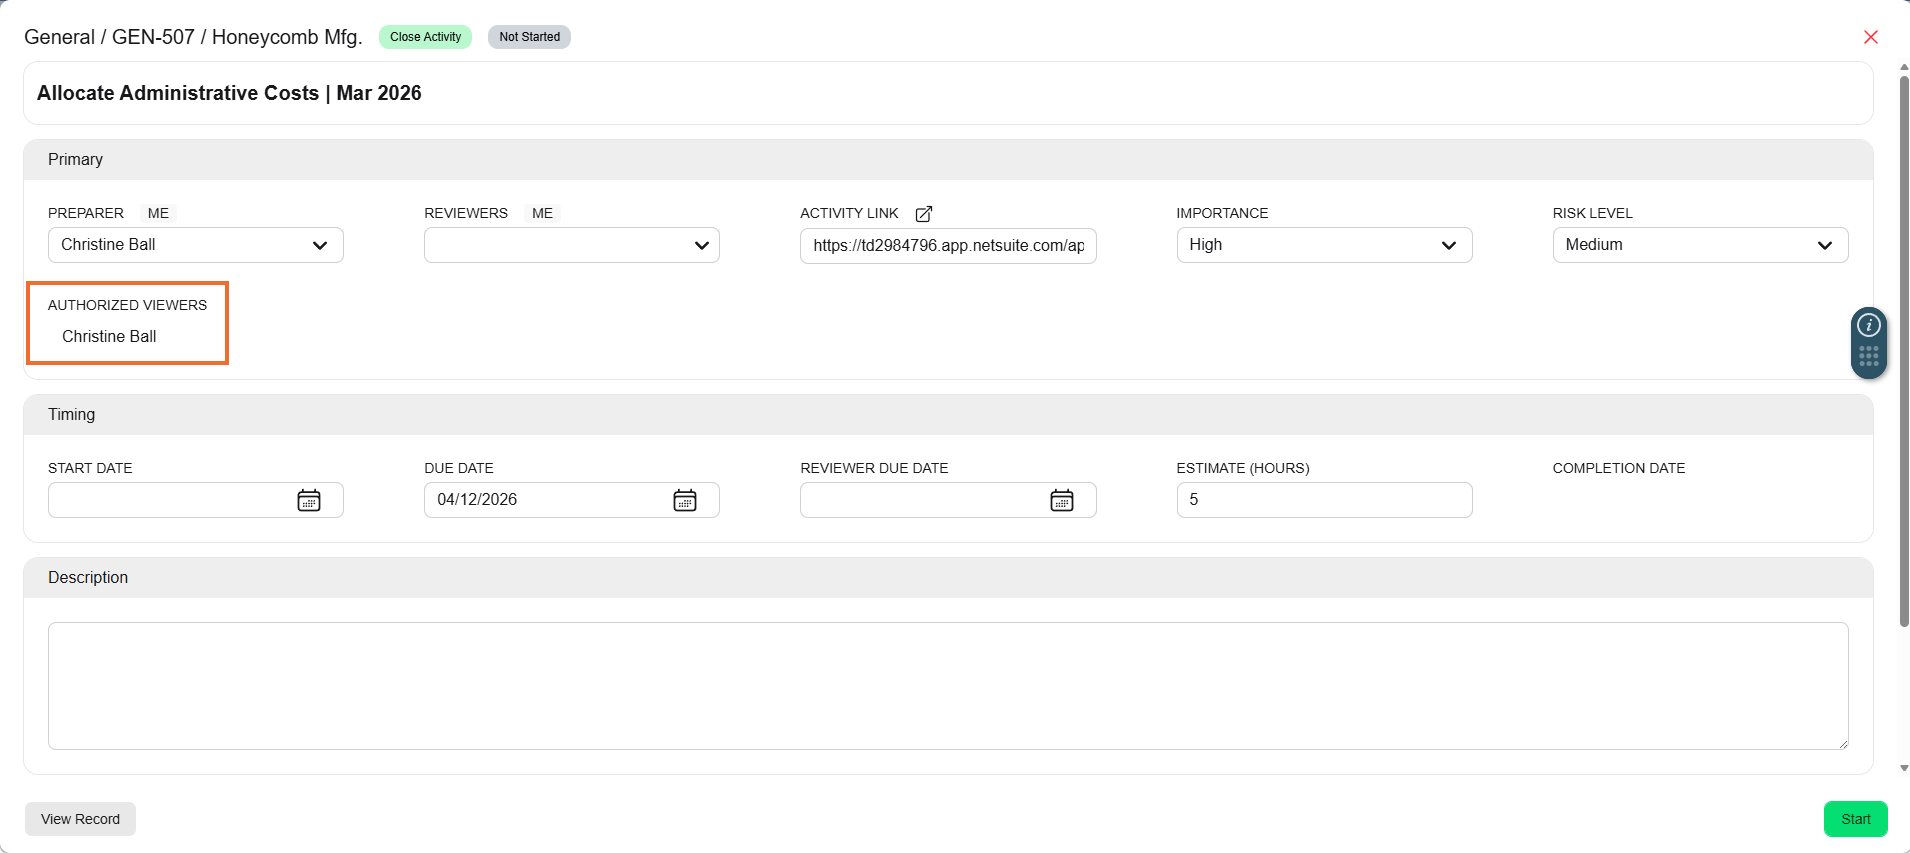
Task: Open the Activity Link external icon
Action: pos(923,214)
